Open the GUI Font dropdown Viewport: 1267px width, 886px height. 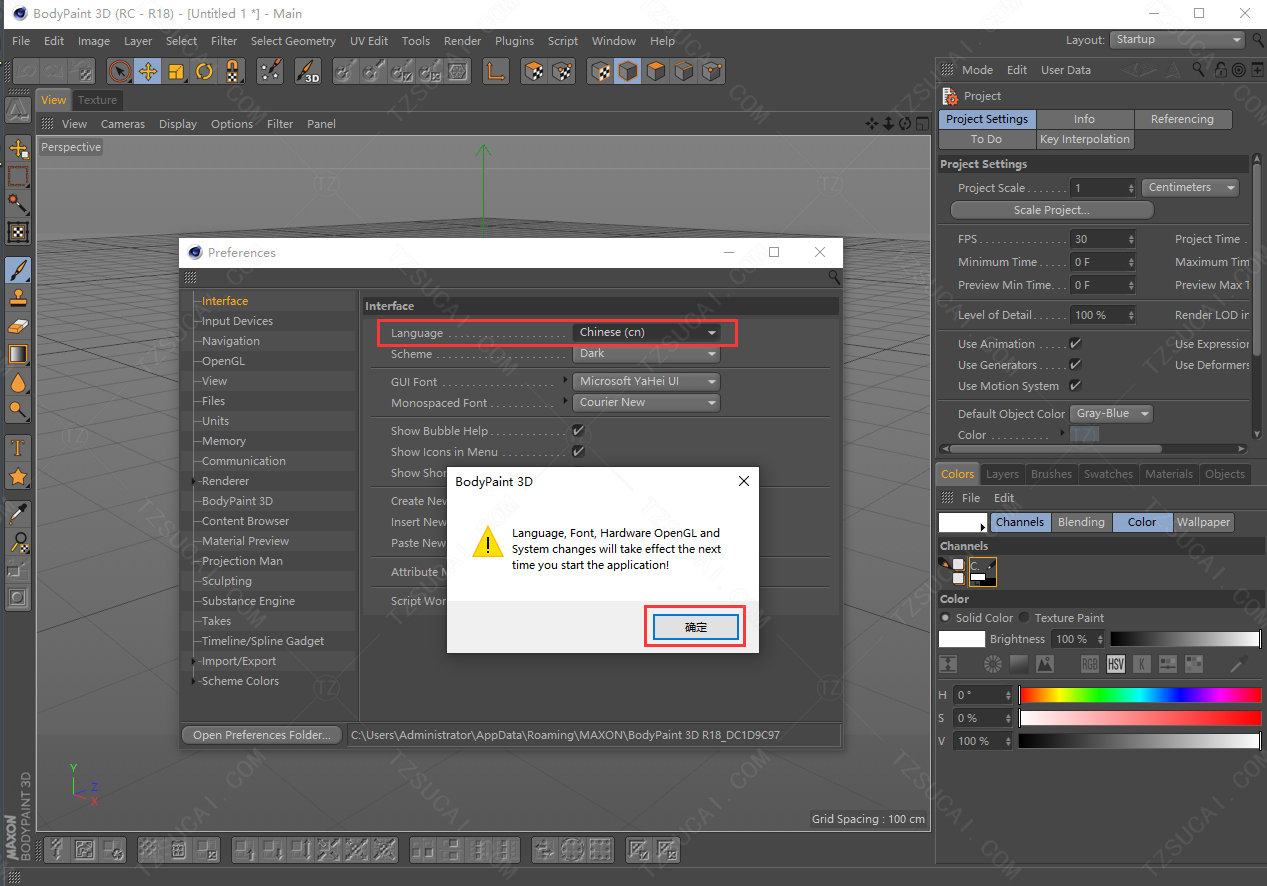click(x=647, y=382)
